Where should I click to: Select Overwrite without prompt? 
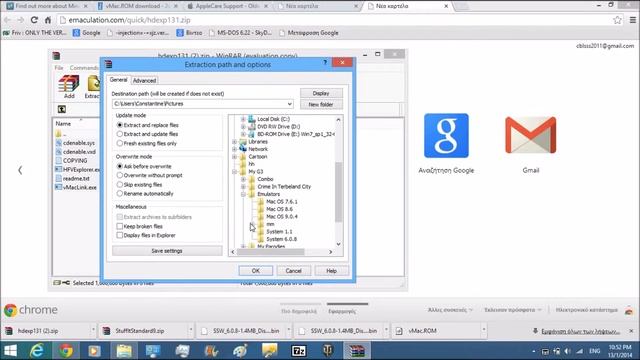tap(120, 175)
